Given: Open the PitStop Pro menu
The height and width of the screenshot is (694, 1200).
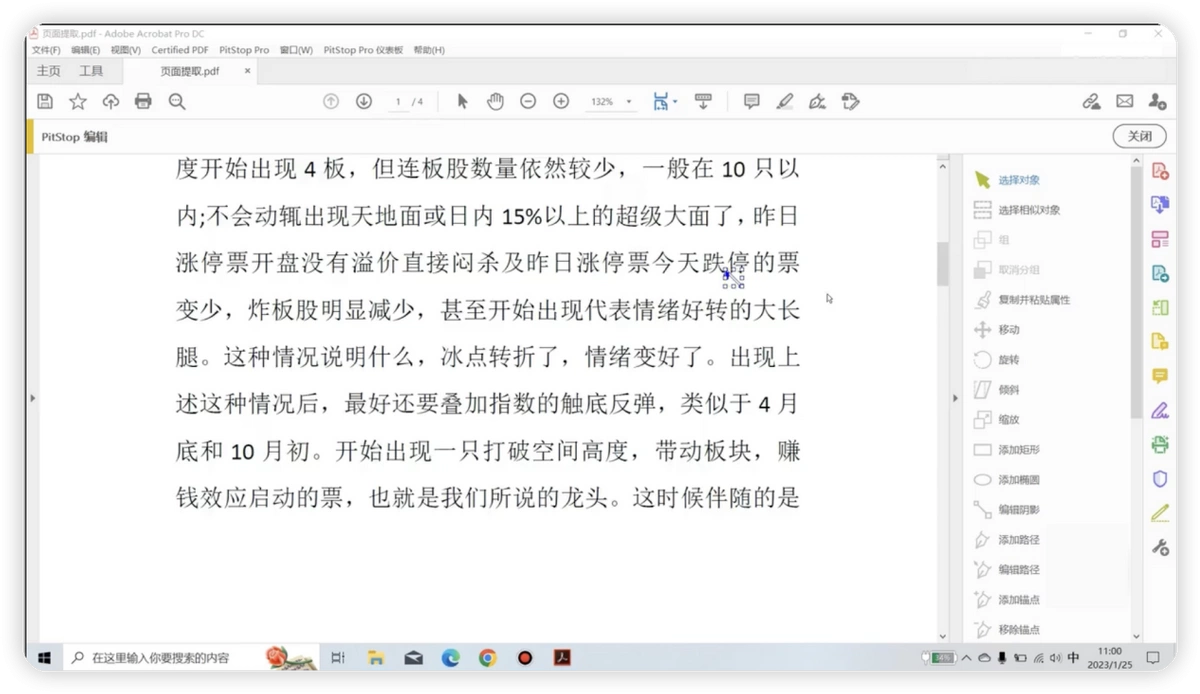Looking at the screenshot, I should point(244,50).
